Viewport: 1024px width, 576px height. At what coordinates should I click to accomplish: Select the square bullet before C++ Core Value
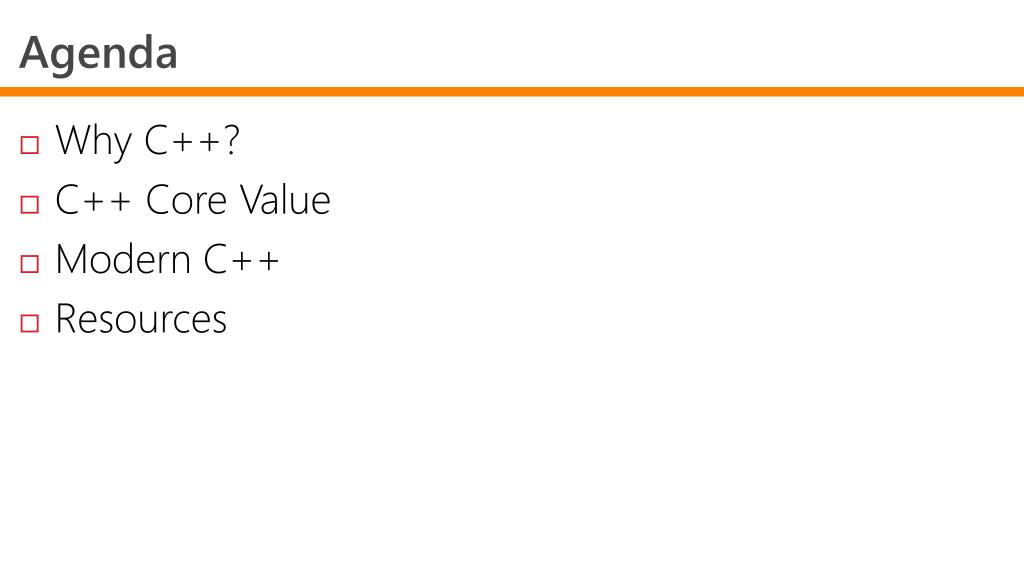(29, 204)
